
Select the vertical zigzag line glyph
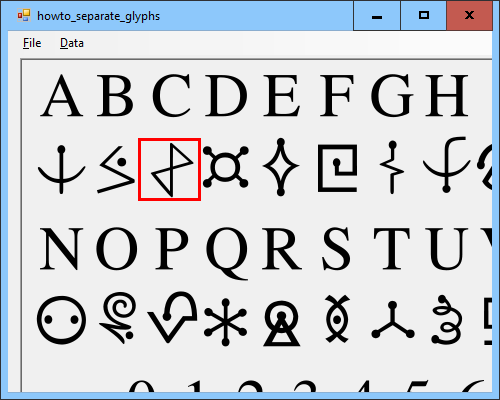392,167
